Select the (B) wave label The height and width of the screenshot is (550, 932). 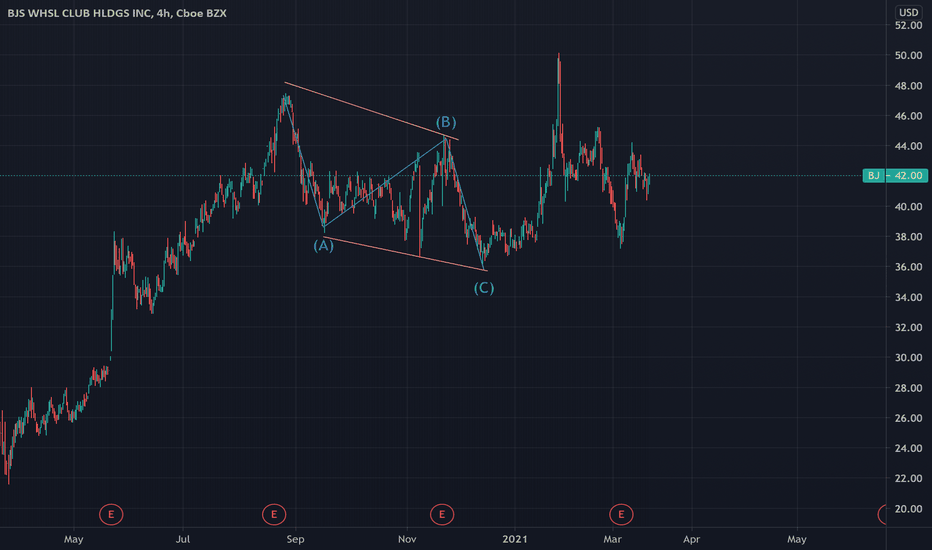tap(446, 122)
